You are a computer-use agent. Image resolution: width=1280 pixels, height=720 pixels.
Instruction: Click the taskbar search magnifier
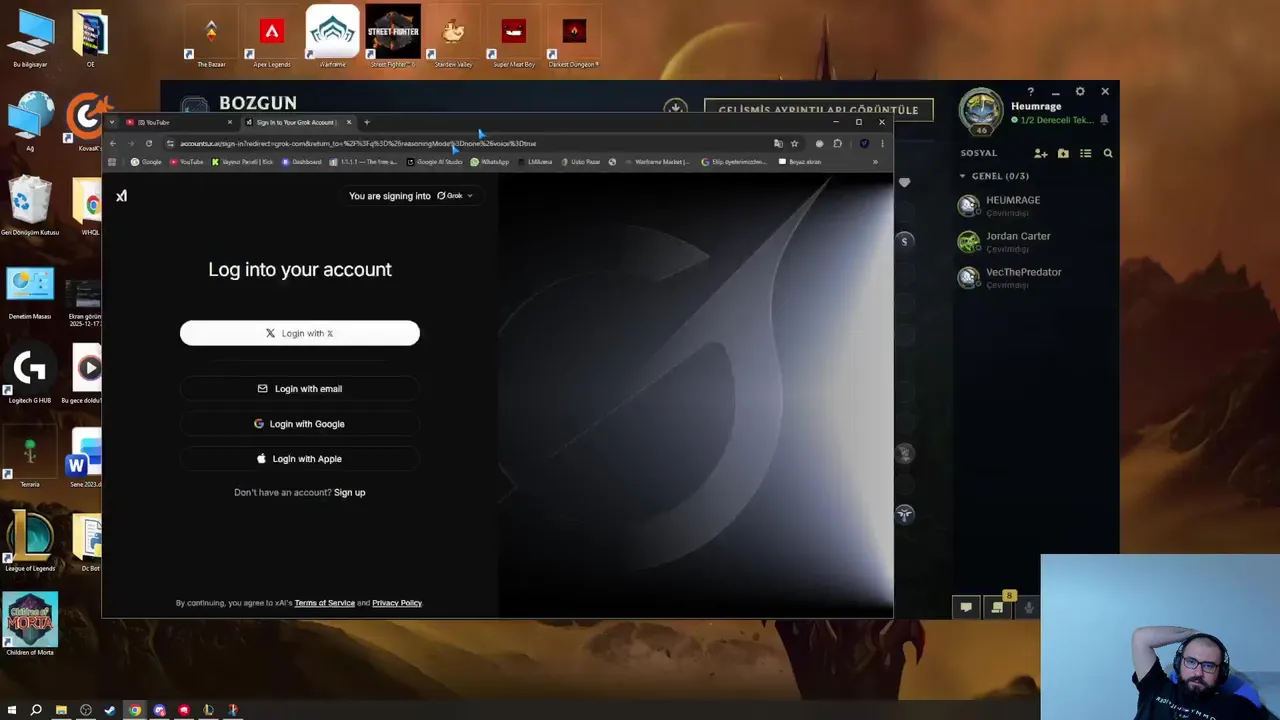click(x=36, y=710)
